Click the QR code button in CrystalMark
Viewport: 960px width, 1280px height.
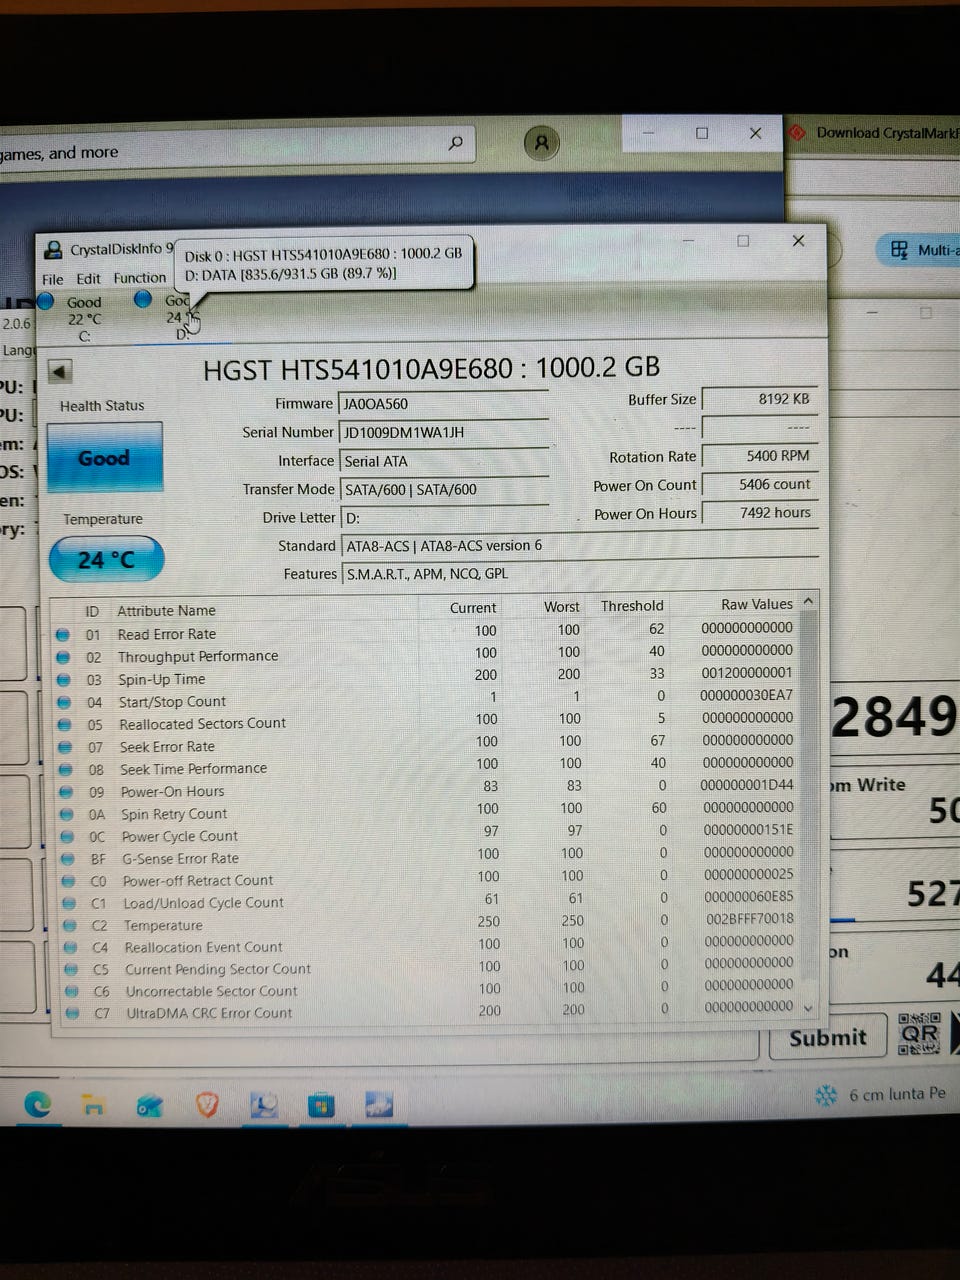tap(919, 1034)
